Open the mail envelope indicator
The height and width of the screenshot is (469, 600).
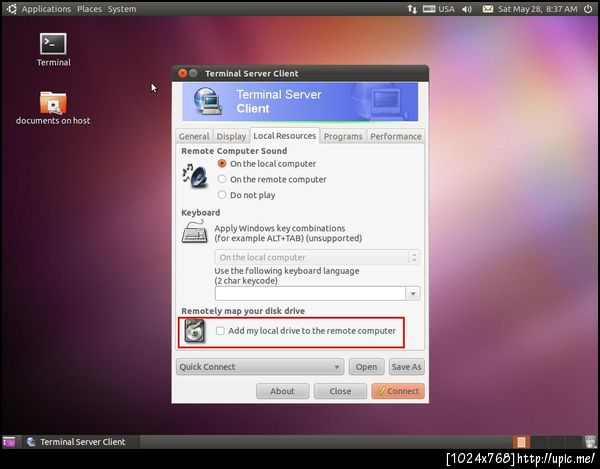[488, 9]
